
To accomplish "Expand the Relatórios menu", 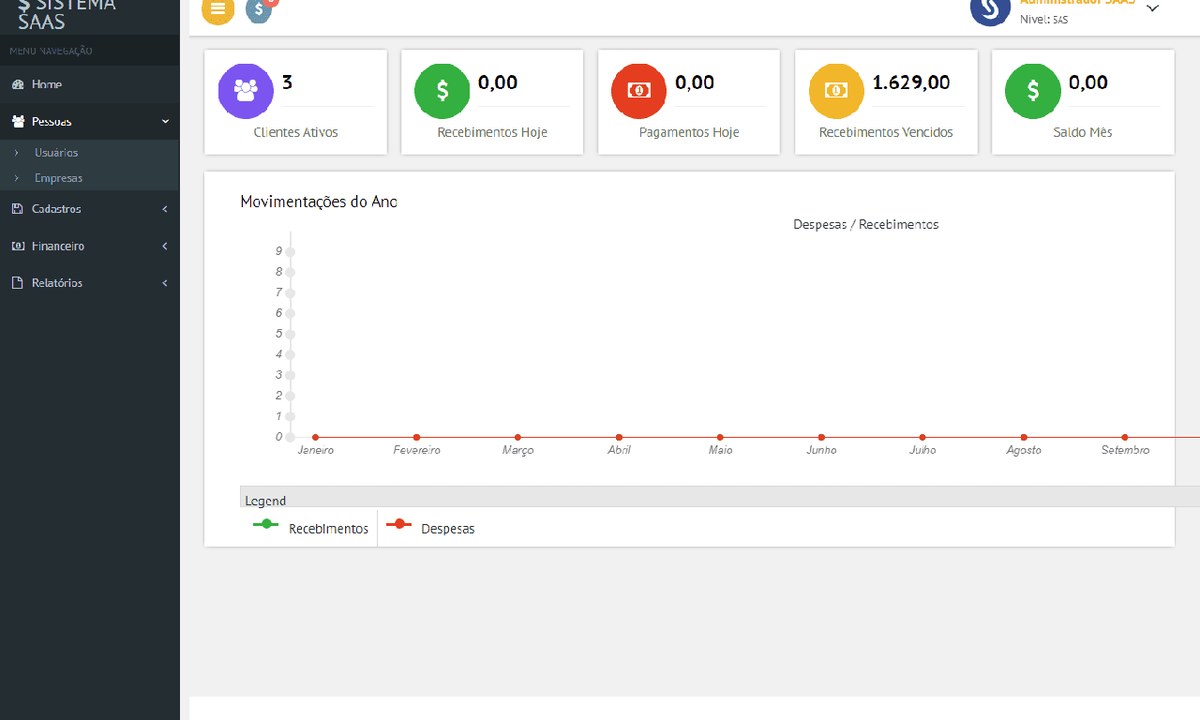I will [x=90, y=283].
